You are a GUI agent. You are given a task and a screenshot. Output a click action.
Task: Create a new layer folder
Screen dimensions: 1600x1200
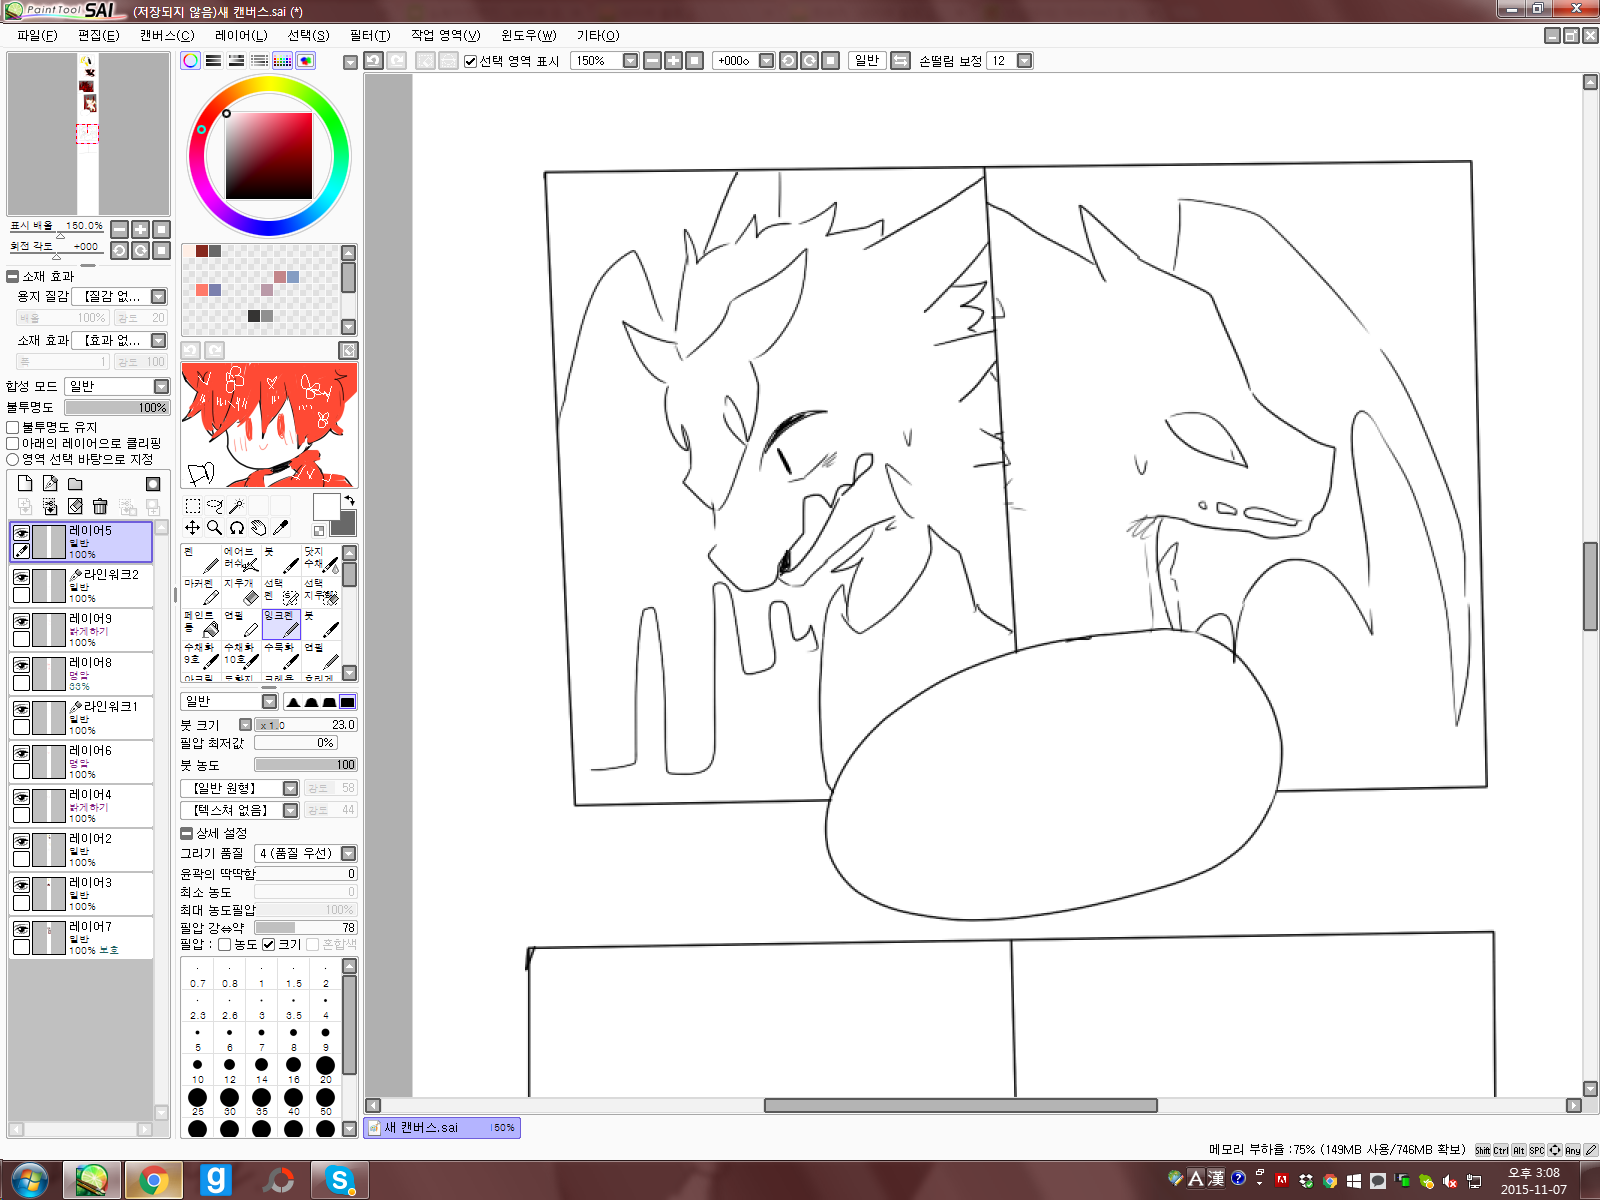pyautogui.click(x=75, y=484)
